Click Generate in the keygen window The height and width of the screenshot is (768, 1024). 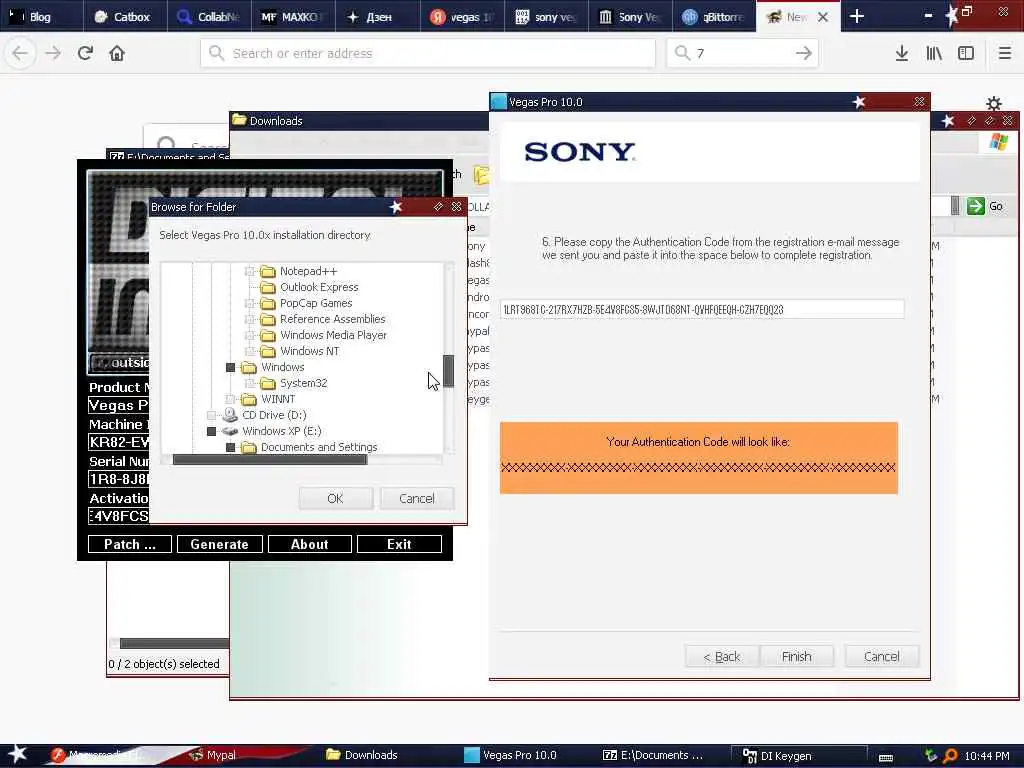(x=219, y=544)
